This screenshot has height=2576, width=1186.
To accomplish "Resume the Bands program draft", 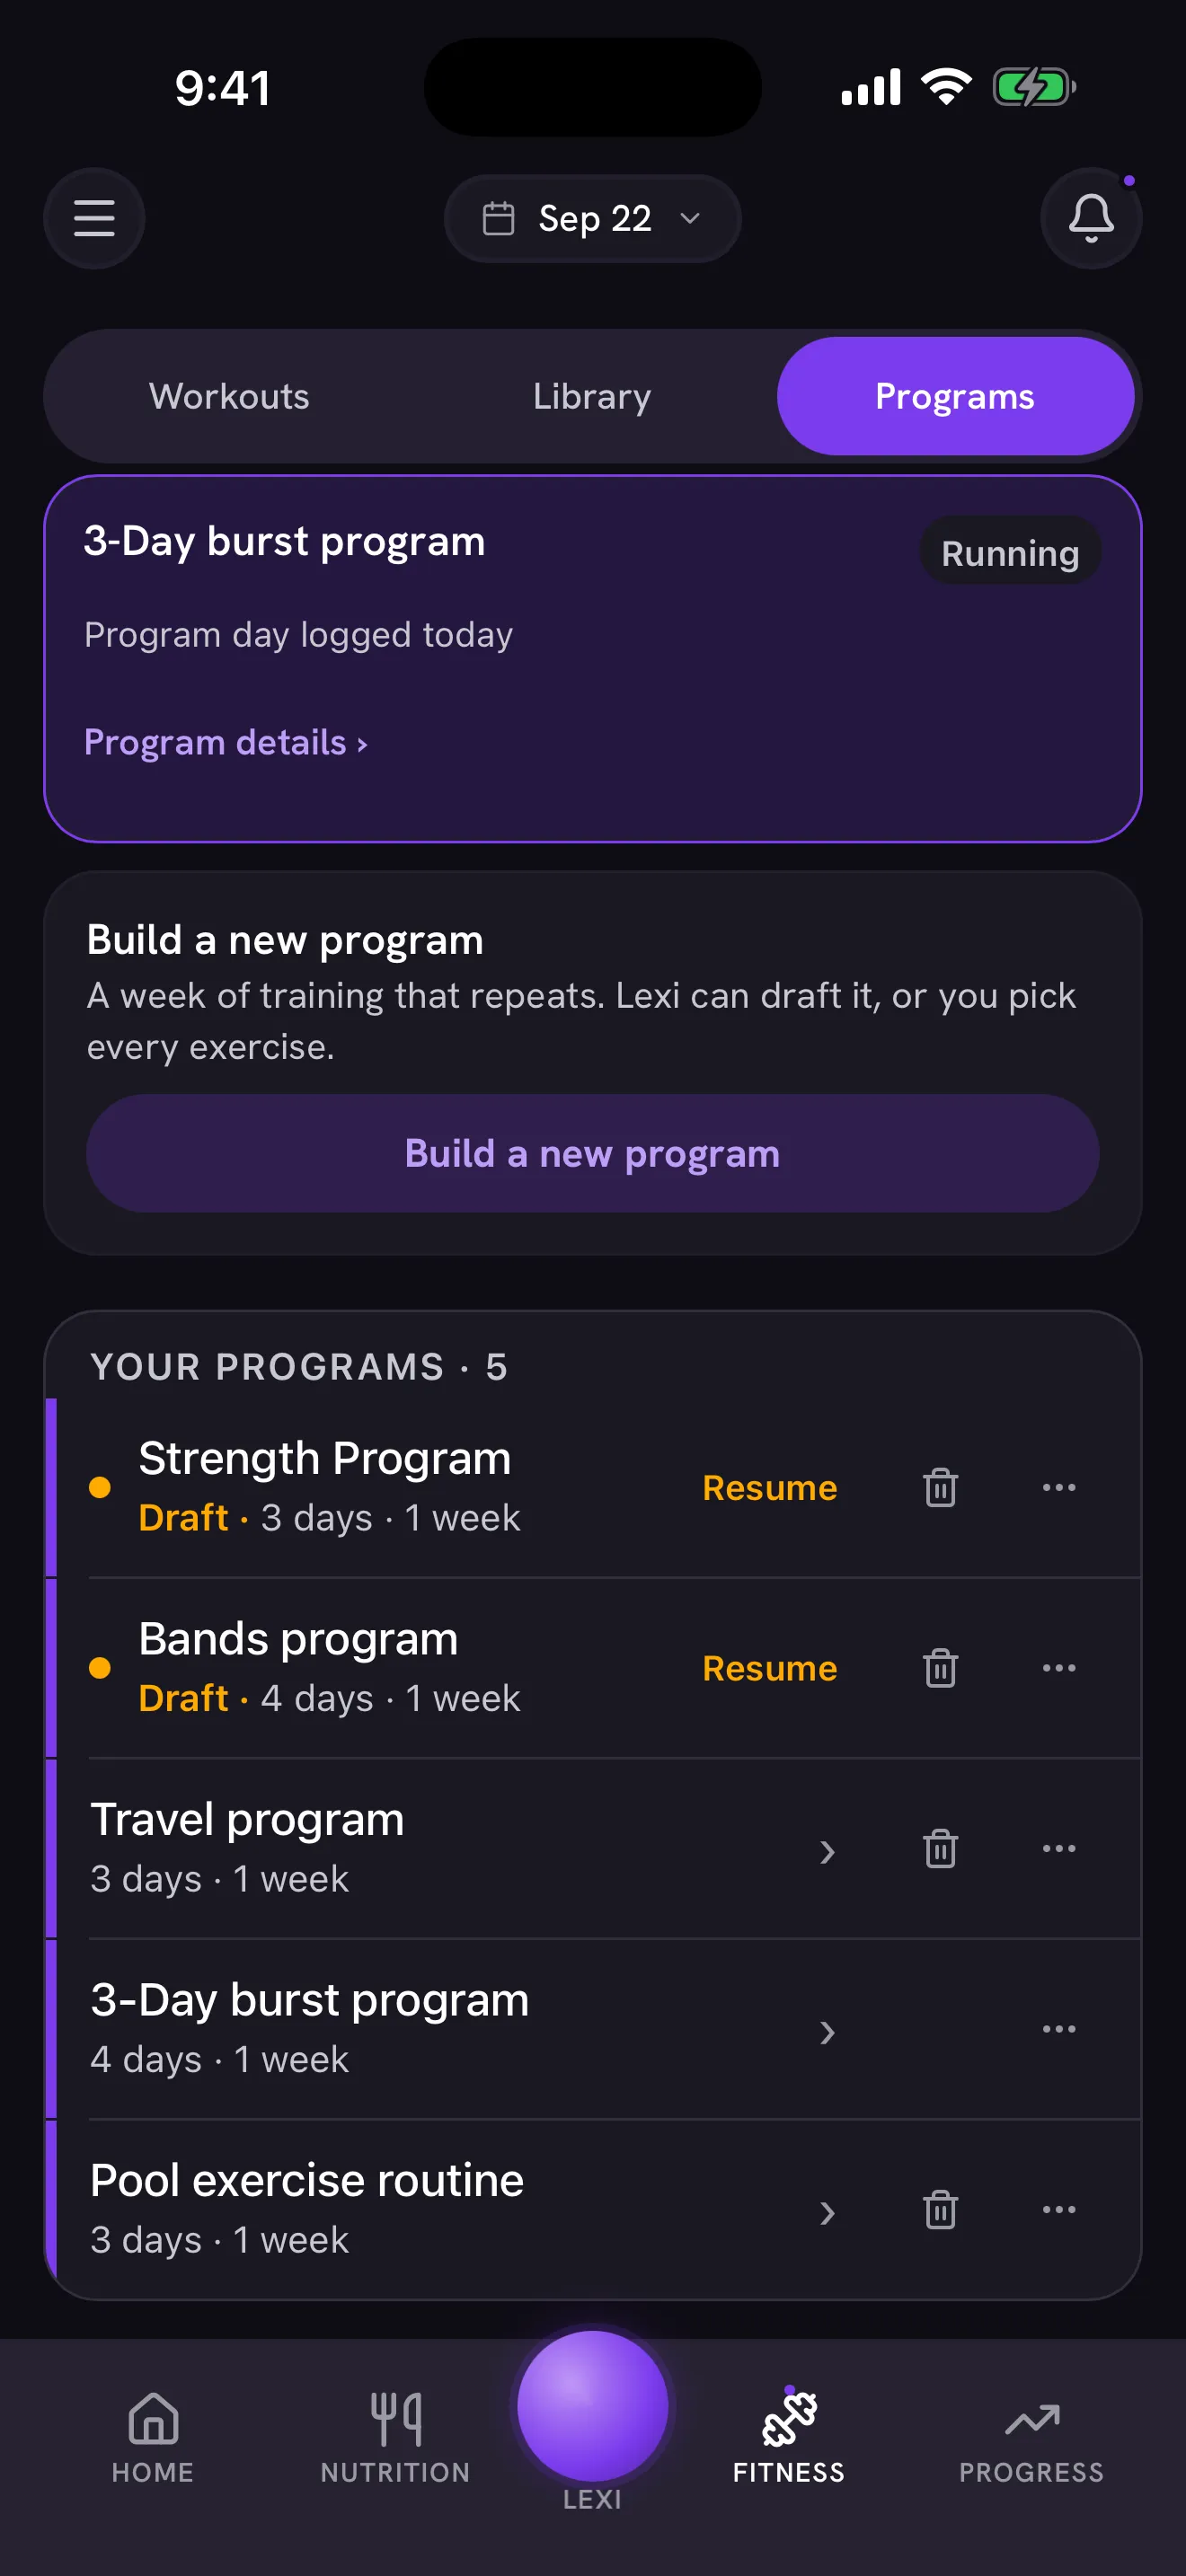I will pos(769,1668).
